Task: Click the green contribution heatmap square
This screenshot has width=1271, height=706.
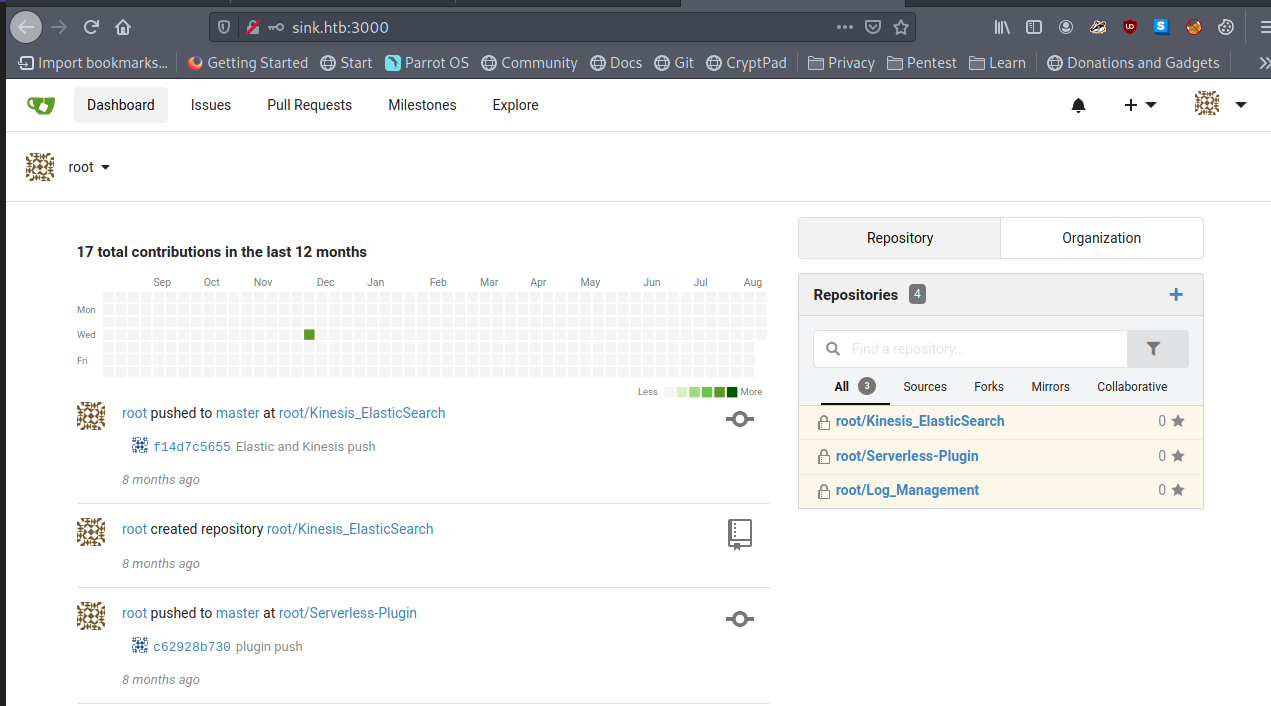Action: point(309,335)
